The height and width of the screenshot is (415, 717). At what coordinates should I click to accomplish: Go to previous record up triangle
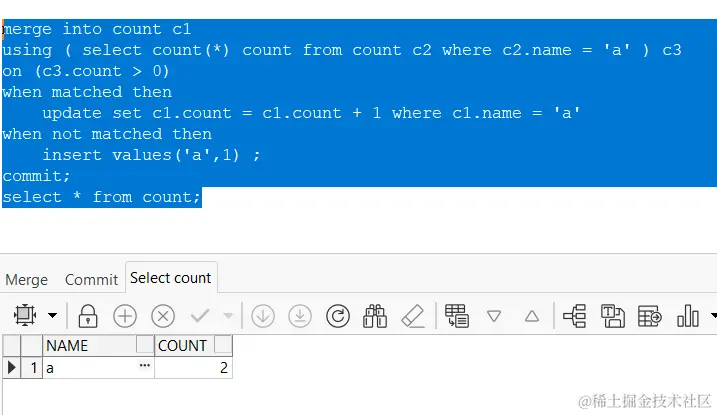(532, 316)
